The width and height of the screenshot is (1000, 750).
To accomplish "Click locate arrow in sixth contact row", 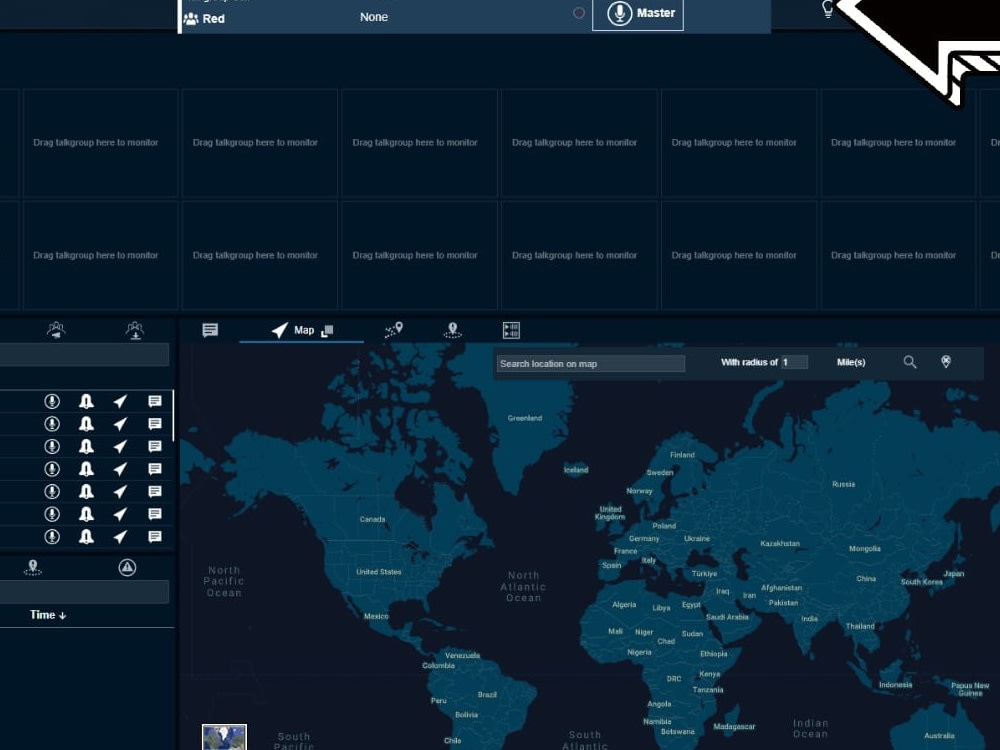I will tap(120, 514).
